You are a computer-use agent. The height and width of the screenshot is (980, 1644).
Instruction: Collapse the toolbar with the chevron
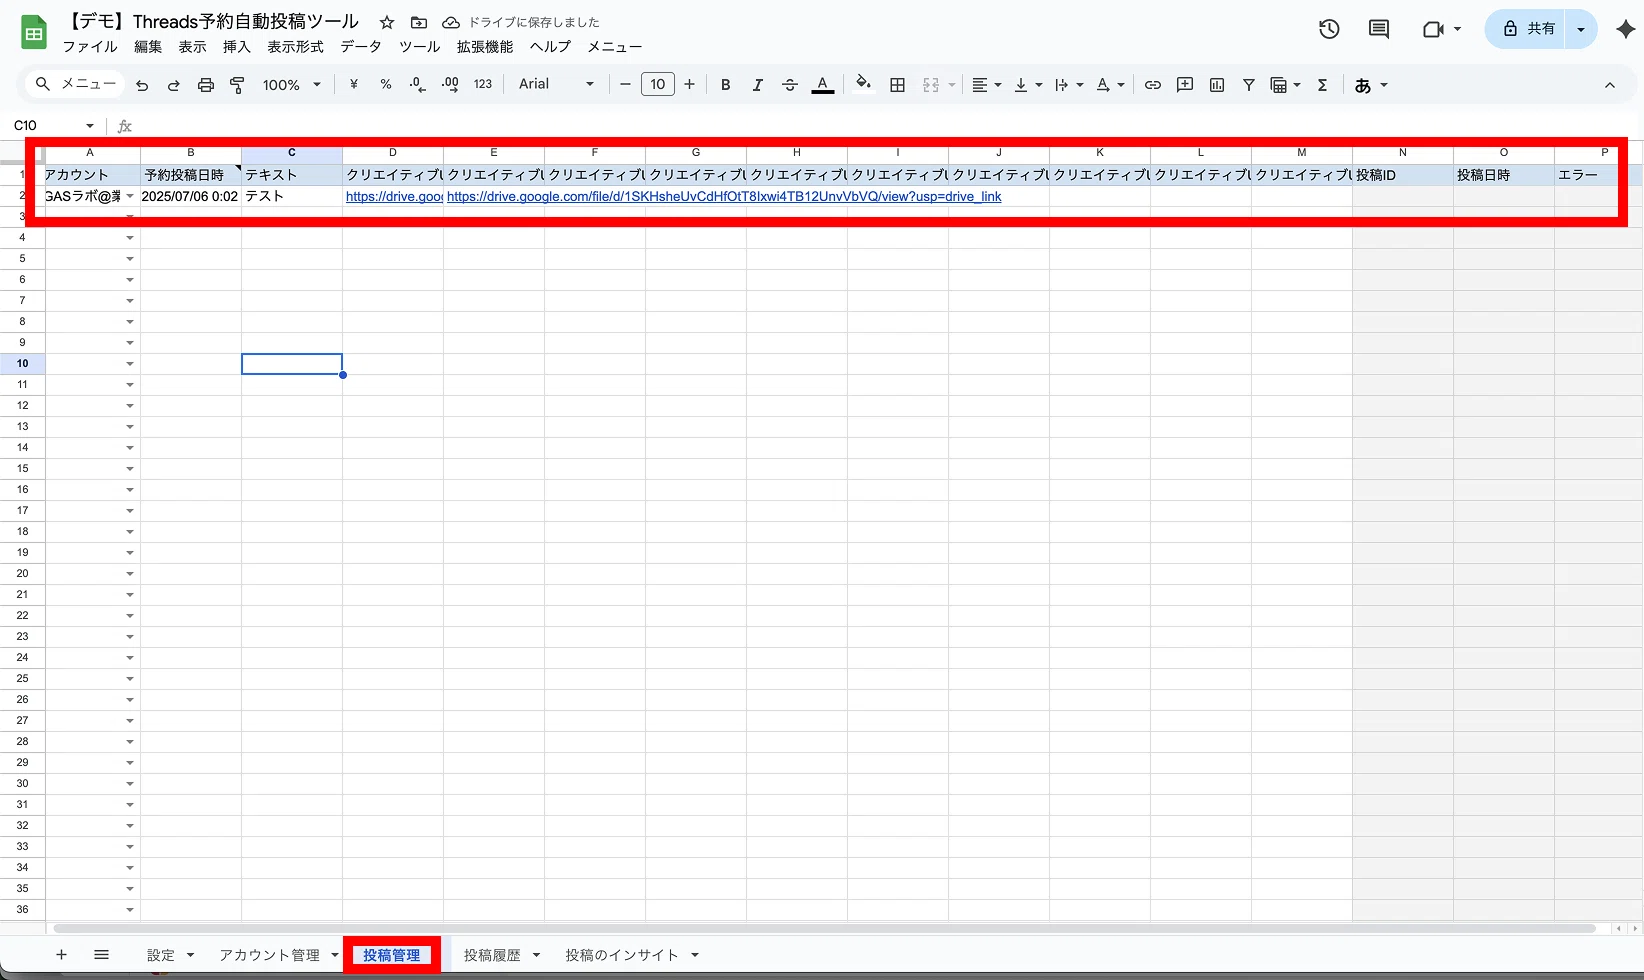click(x=1610, y=85)
